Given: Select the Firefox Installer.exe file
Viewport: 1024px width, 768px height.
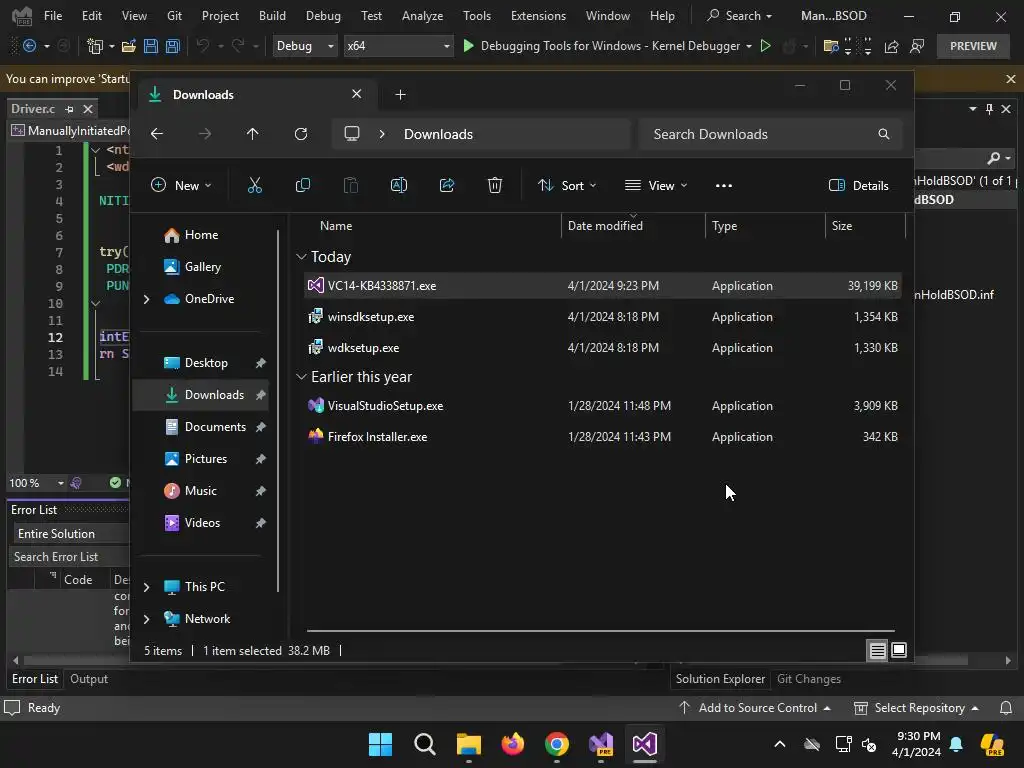Looking at the screenshot, I should click(x=602, y=437).
